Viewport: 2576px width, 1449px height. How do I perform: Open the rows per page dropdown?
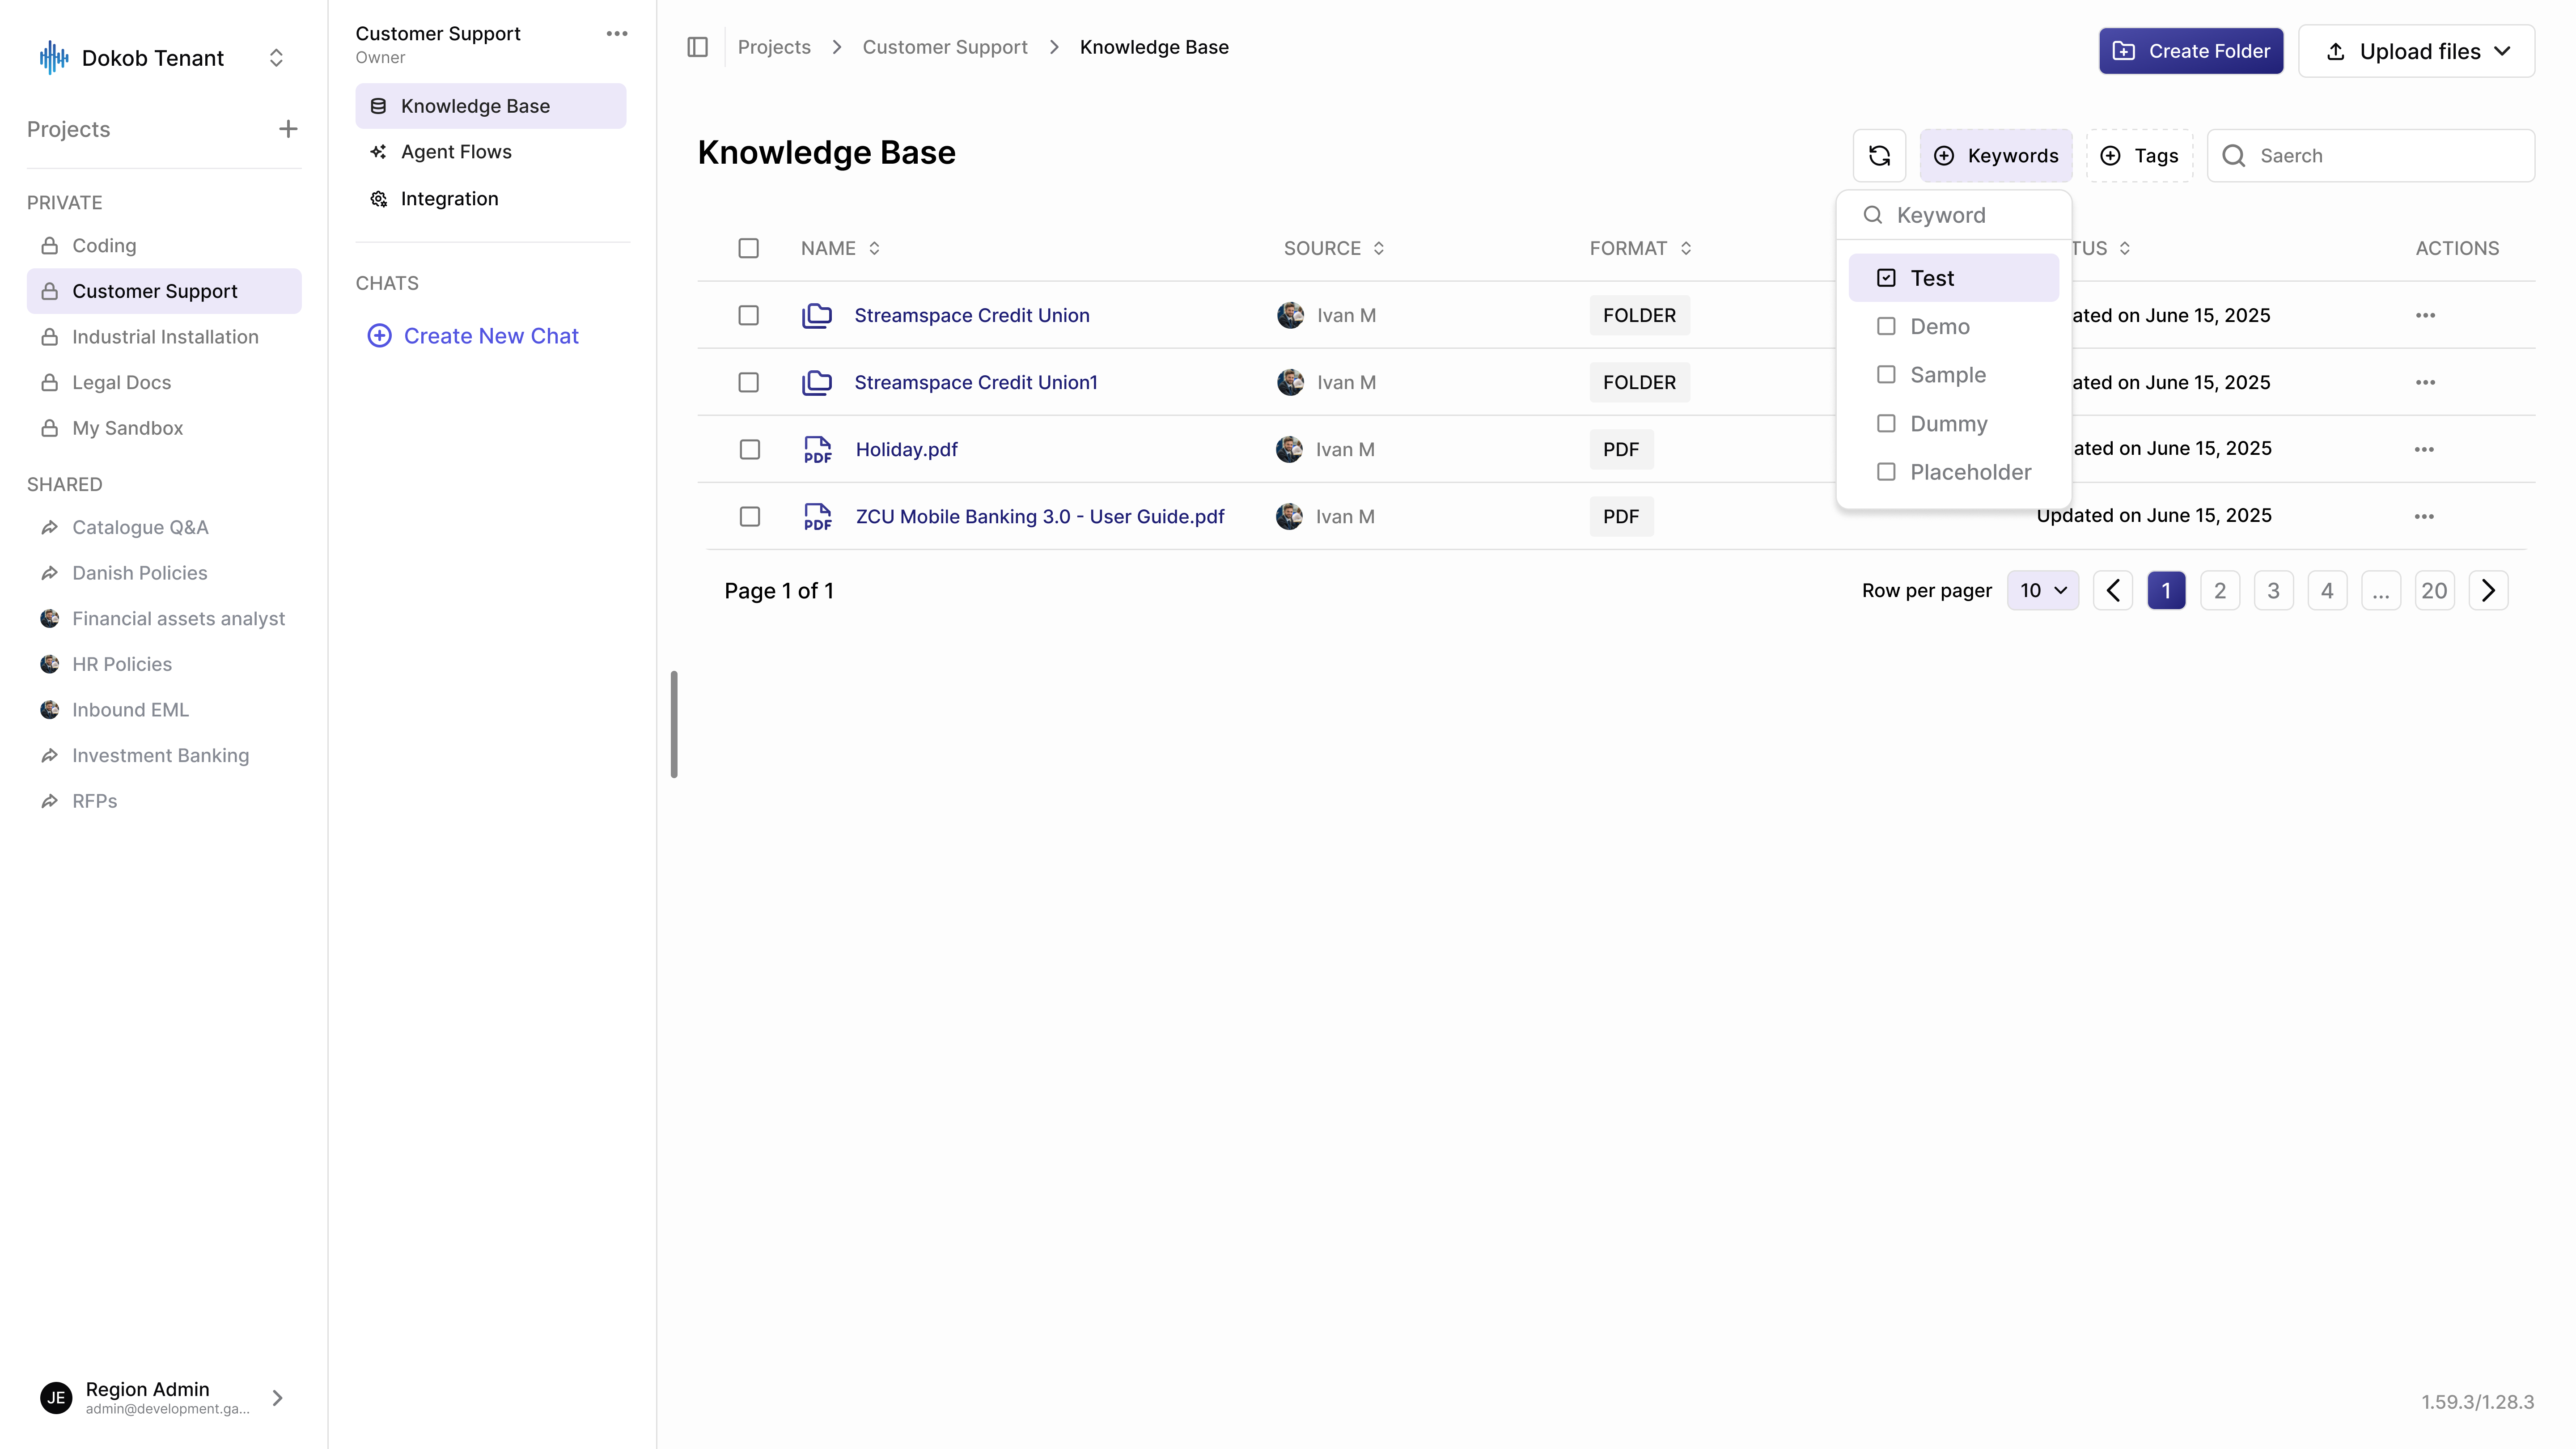2042,590
